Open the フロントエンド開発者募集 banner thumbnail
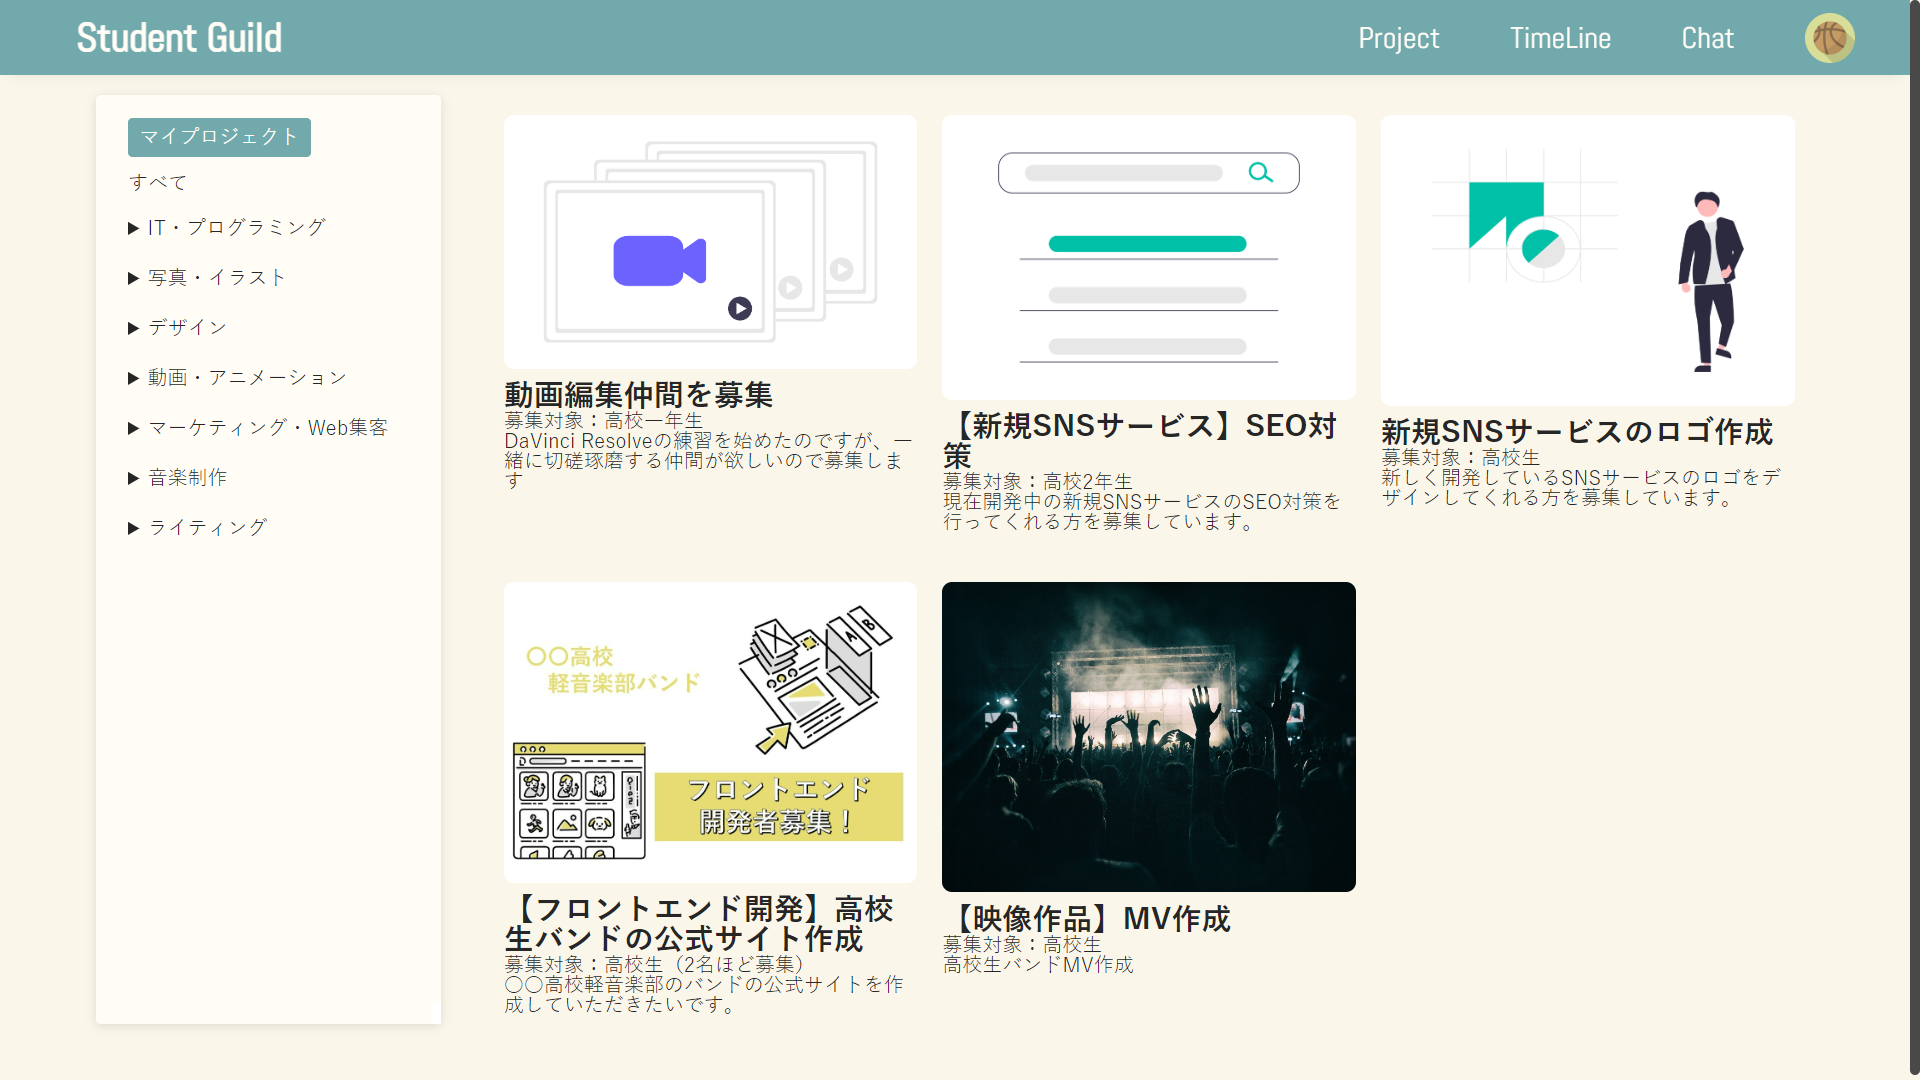1920x1080 pixels. tap(710, 732)
